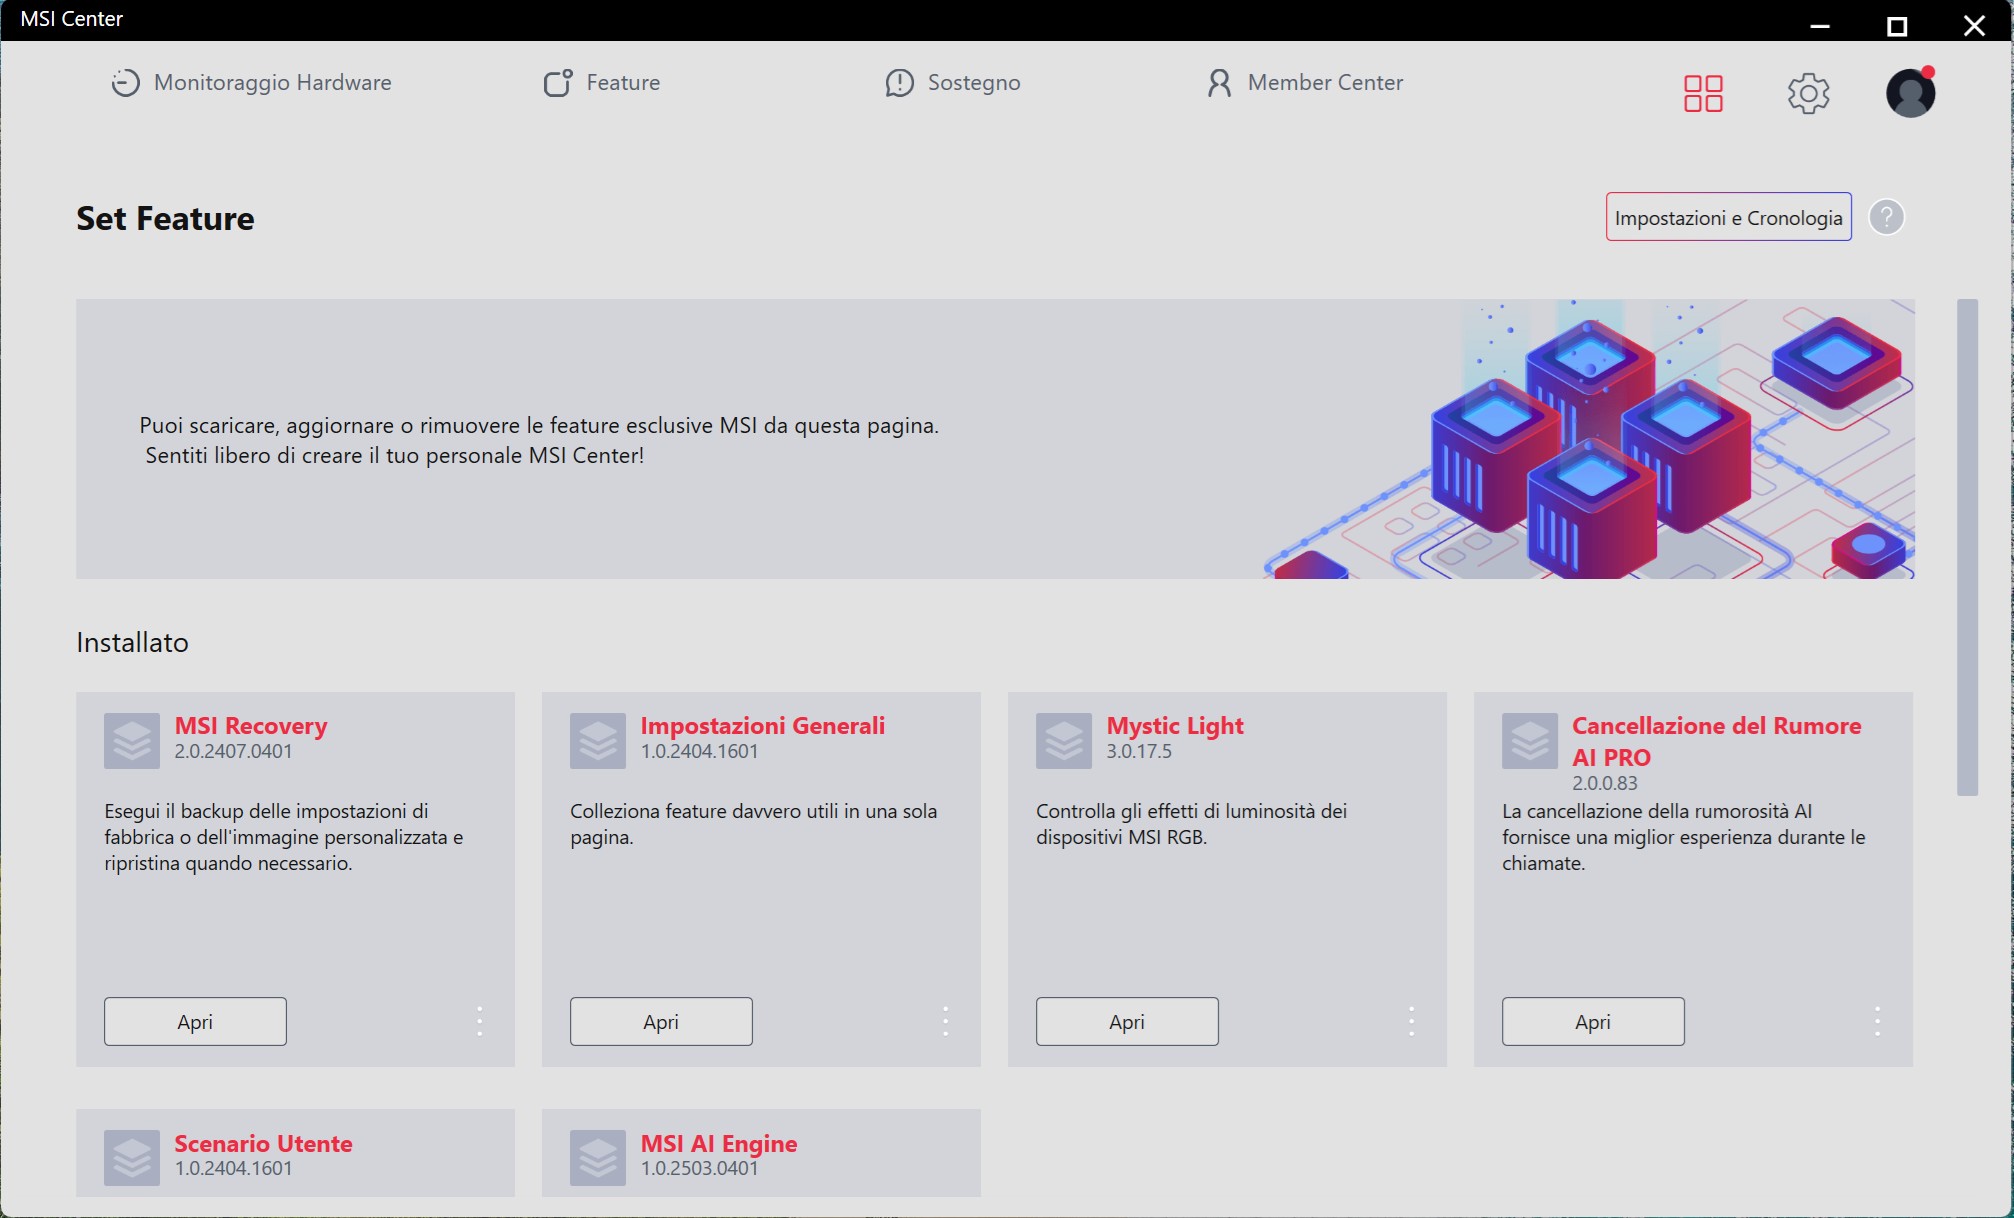Image resolution: width=2014 pixels, height=1218 pixels.
Task: Click the Mystic Light layer icon
Action: 1064,741
